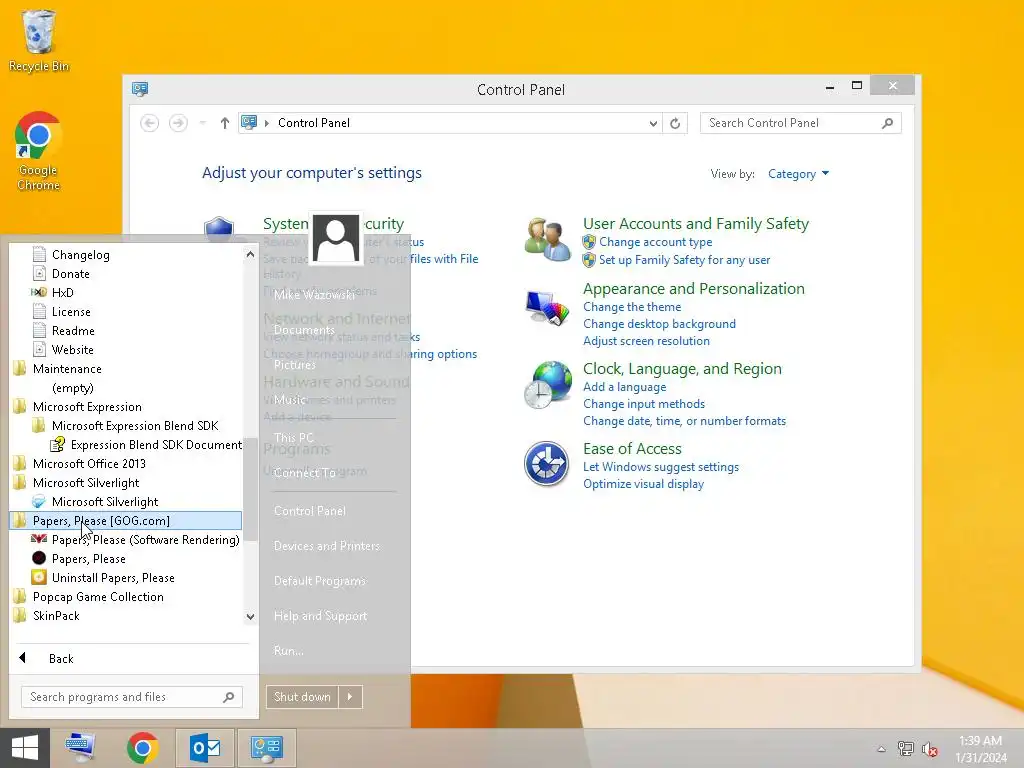Image resolution: width=1024 pixels, height=768 pixels.
Task: Open the Shut down options arrow
Action: coord(350,697)
